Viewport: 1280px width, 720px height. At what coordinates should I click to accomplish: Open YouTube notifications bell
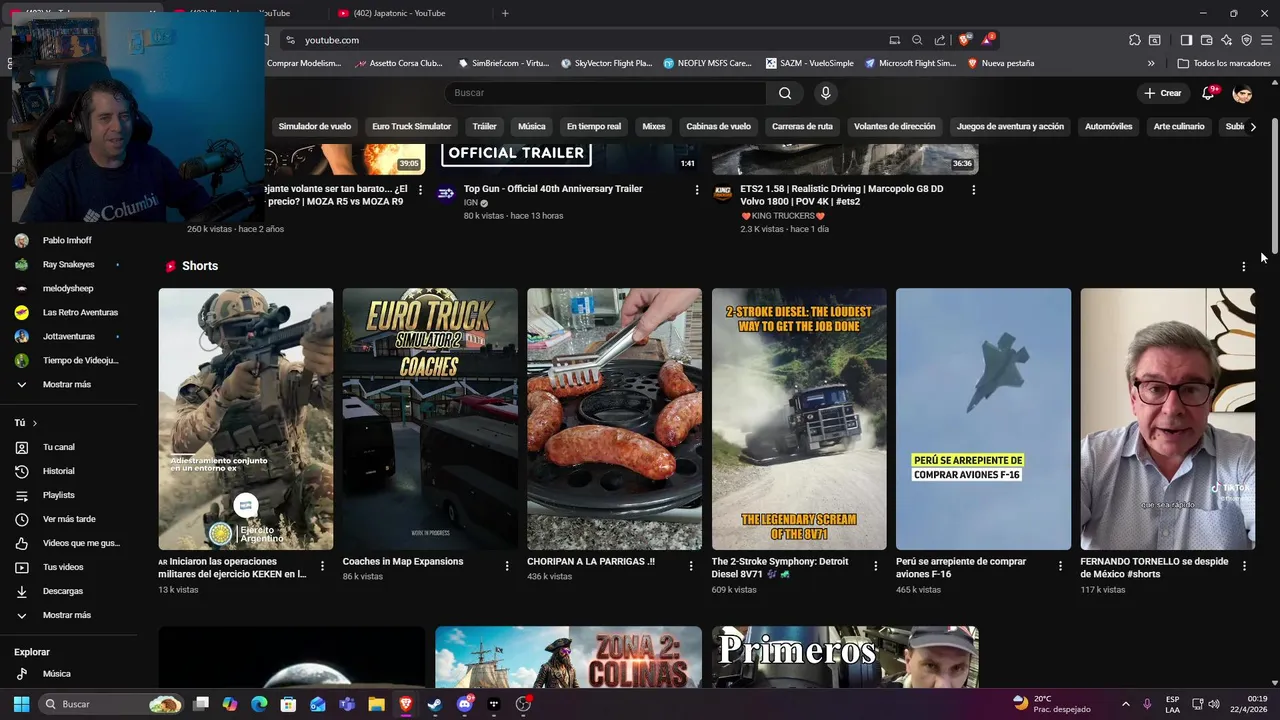pos(1209,93)
